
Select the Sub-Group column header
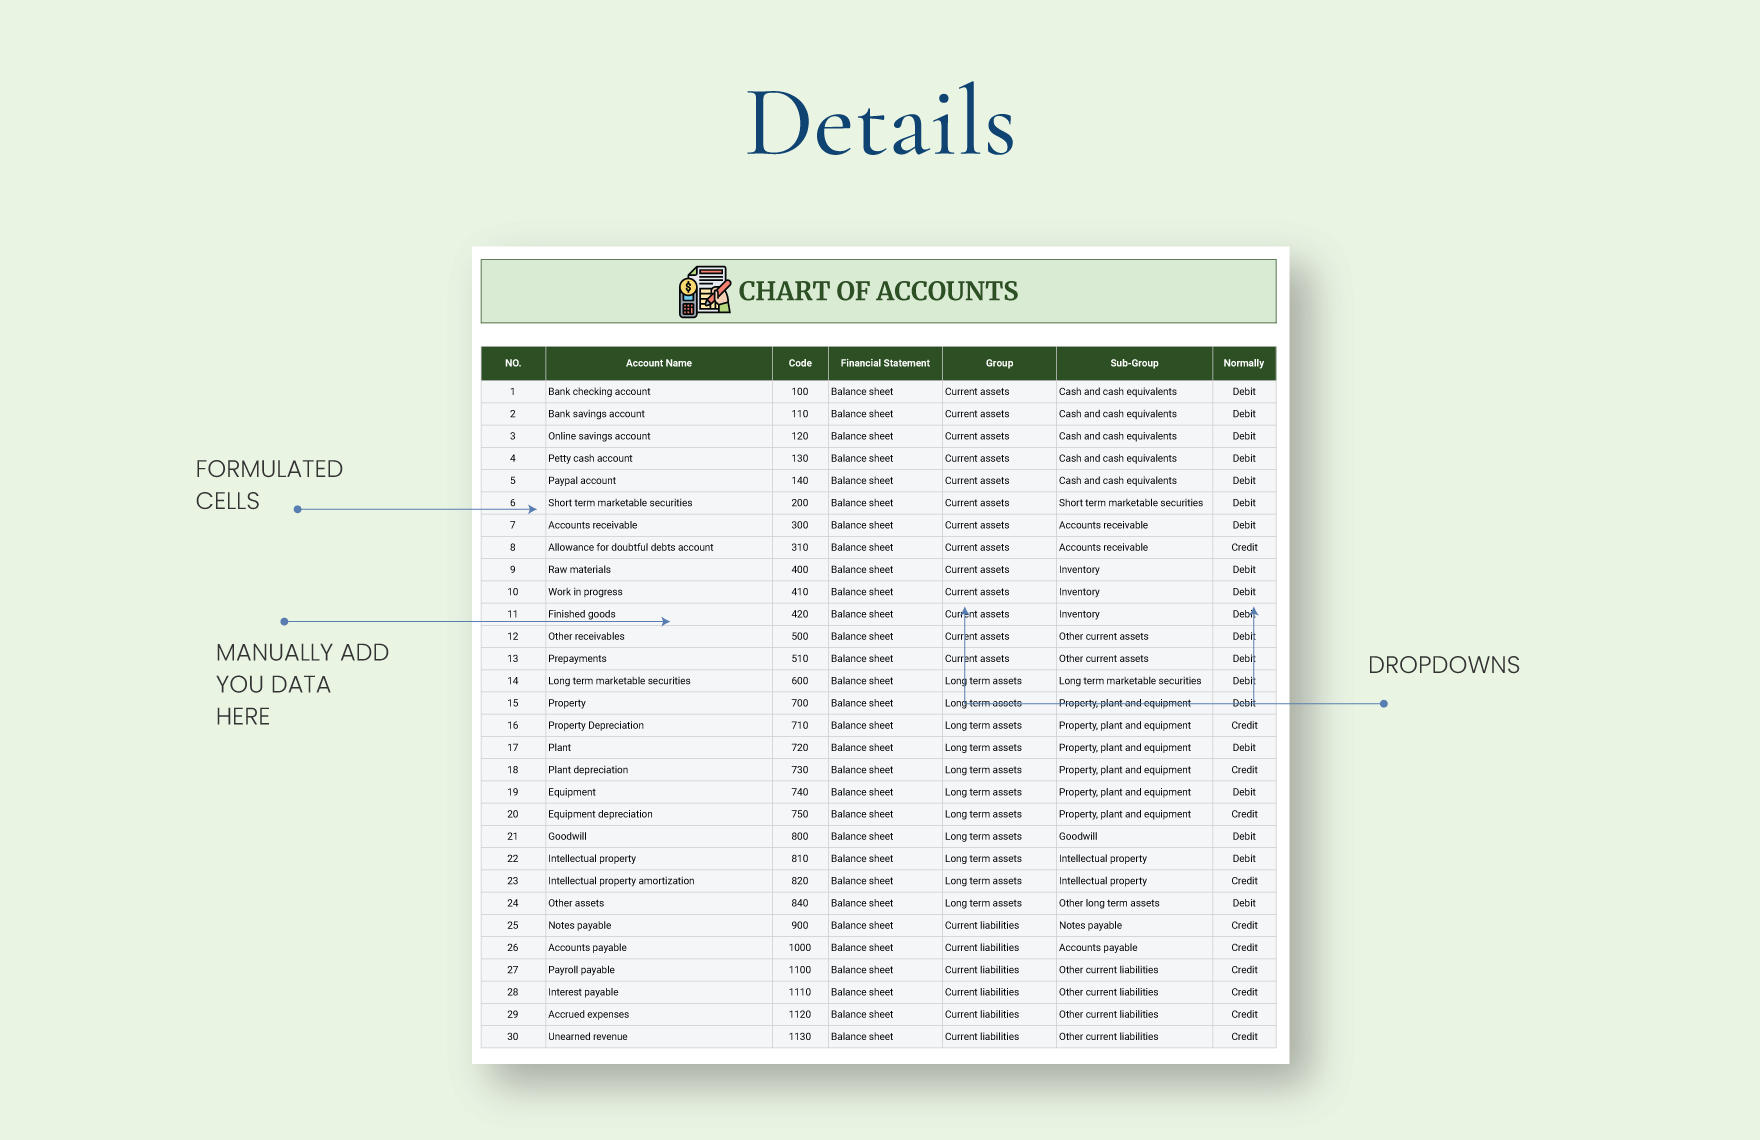1133,363
